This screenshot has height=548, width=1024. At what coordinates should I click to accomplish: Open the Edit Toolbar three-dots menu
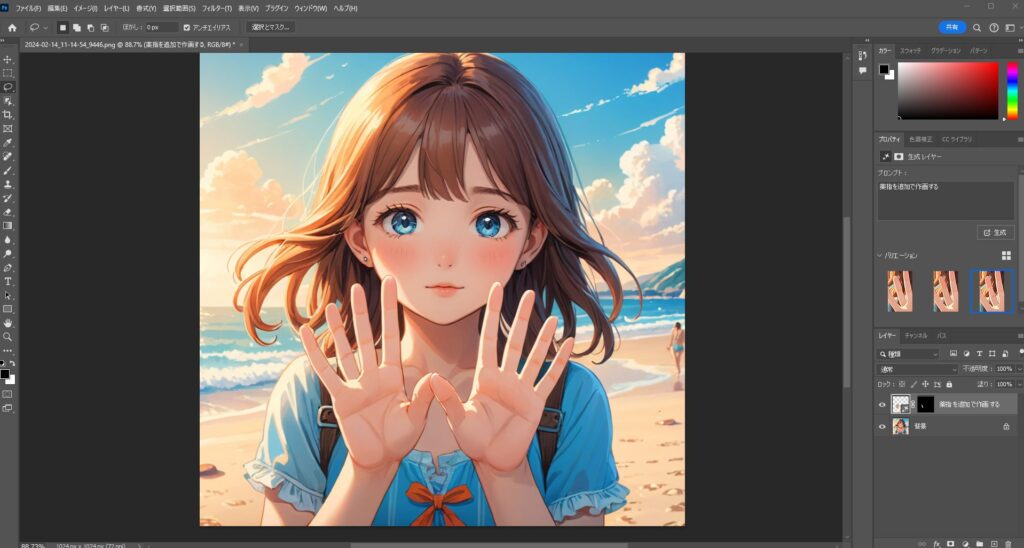pos(8,351)
